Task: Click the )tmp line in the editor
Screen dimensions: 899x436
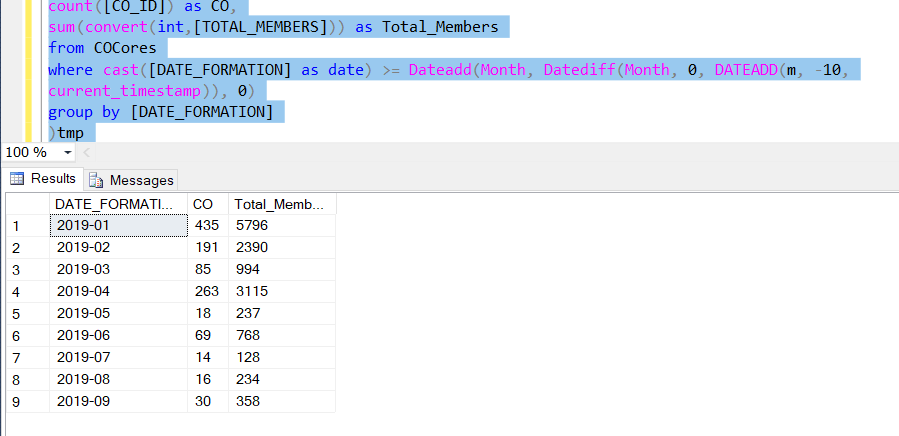Action: tap(66, 133)
